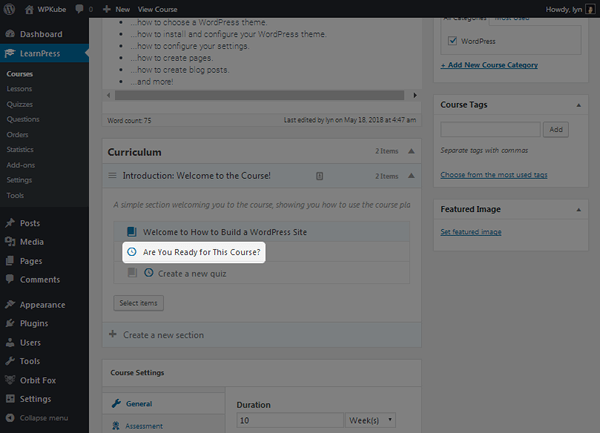Open the Quizzes submenu item
600x433 pixels.
pyautogui.click(x=20, y=104)
